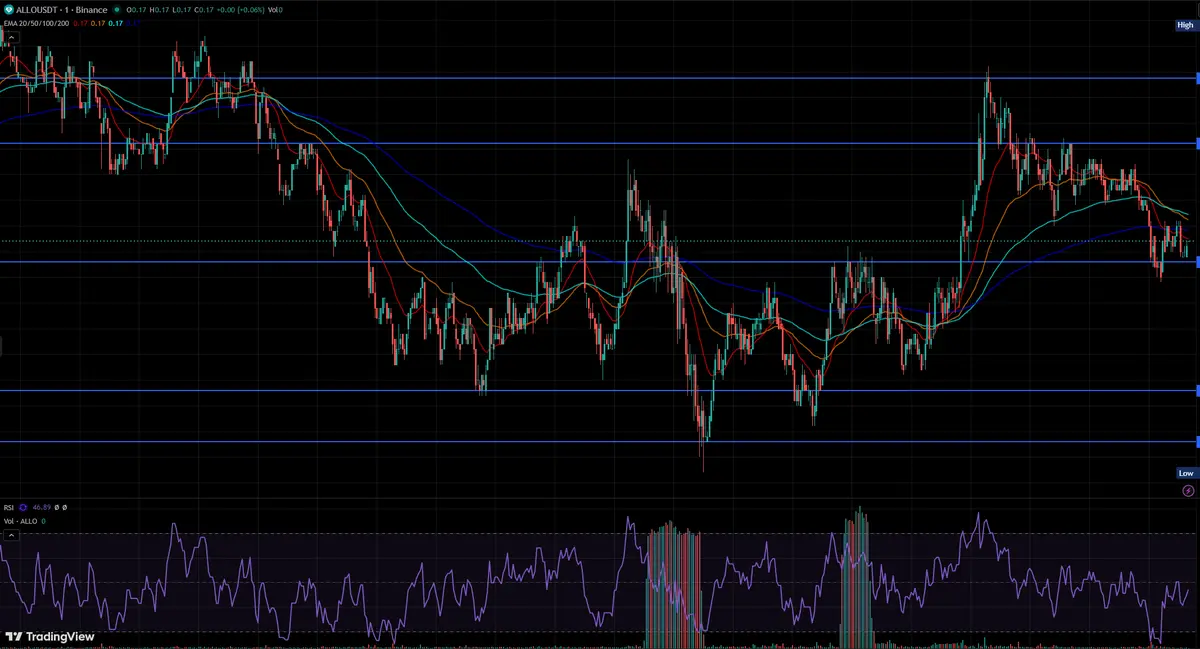Open the ALLOUSDT · 1 · Binance symbol title
The image size is (1200, 649).
click(x=61, y=10)
